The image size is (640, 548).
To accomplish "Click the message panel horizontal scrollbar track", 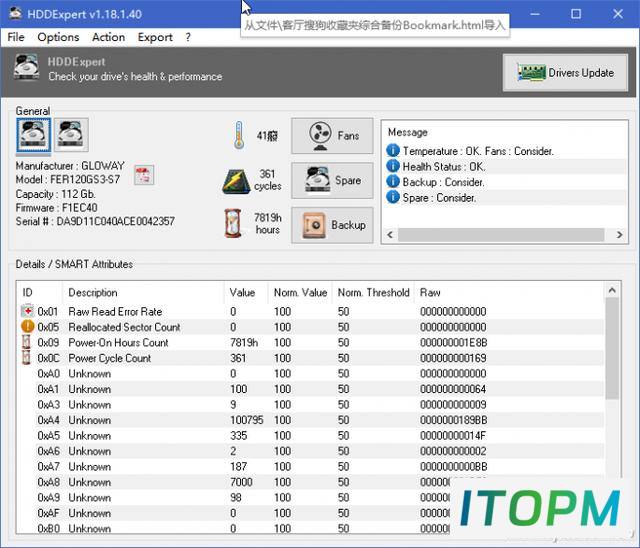I will [501, 235].
